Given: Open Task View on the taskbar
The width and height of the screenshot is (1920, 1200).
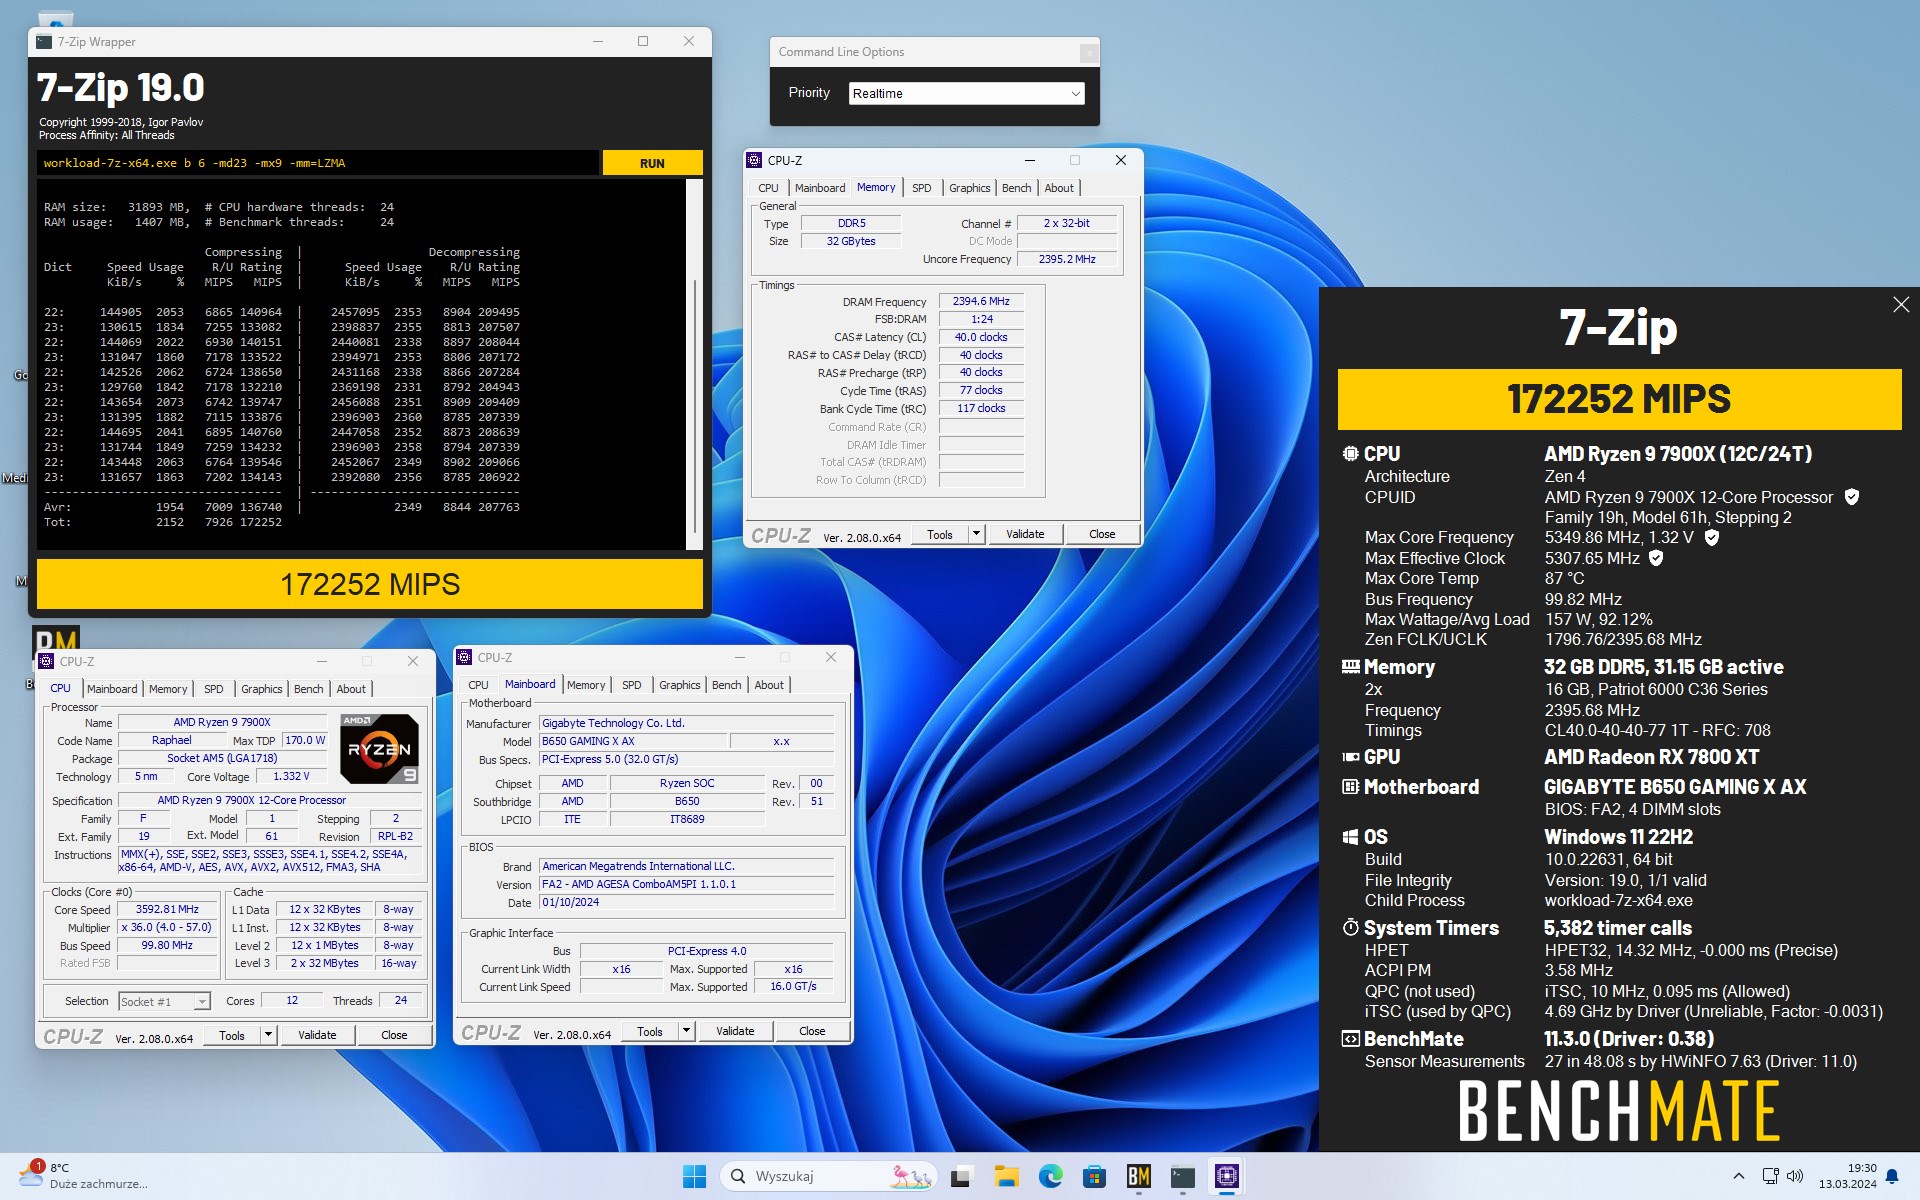Looking at the screenshot, I should point(962,1176).
